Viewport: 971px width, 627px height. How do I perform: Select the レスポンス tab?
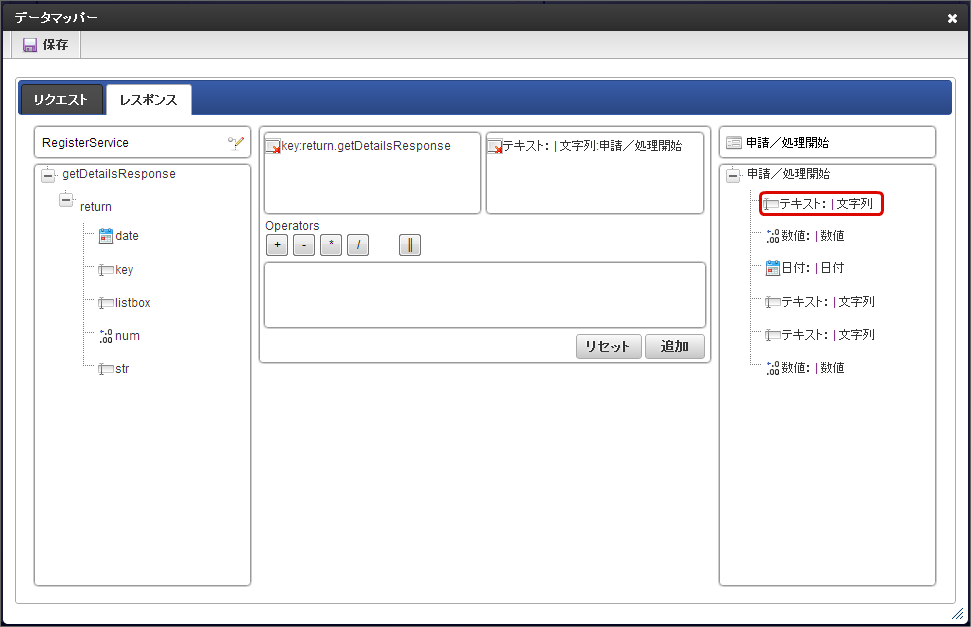coord(149,100)
